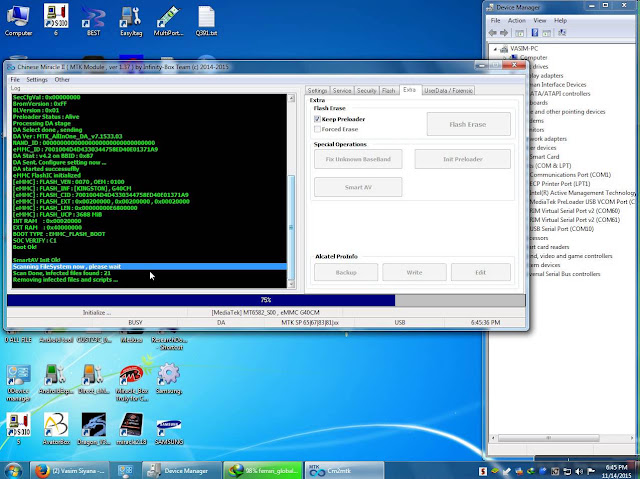Open the miracle218 desktop shortcut
Viewport: 640px width, 479px height.
coord(131,428)
